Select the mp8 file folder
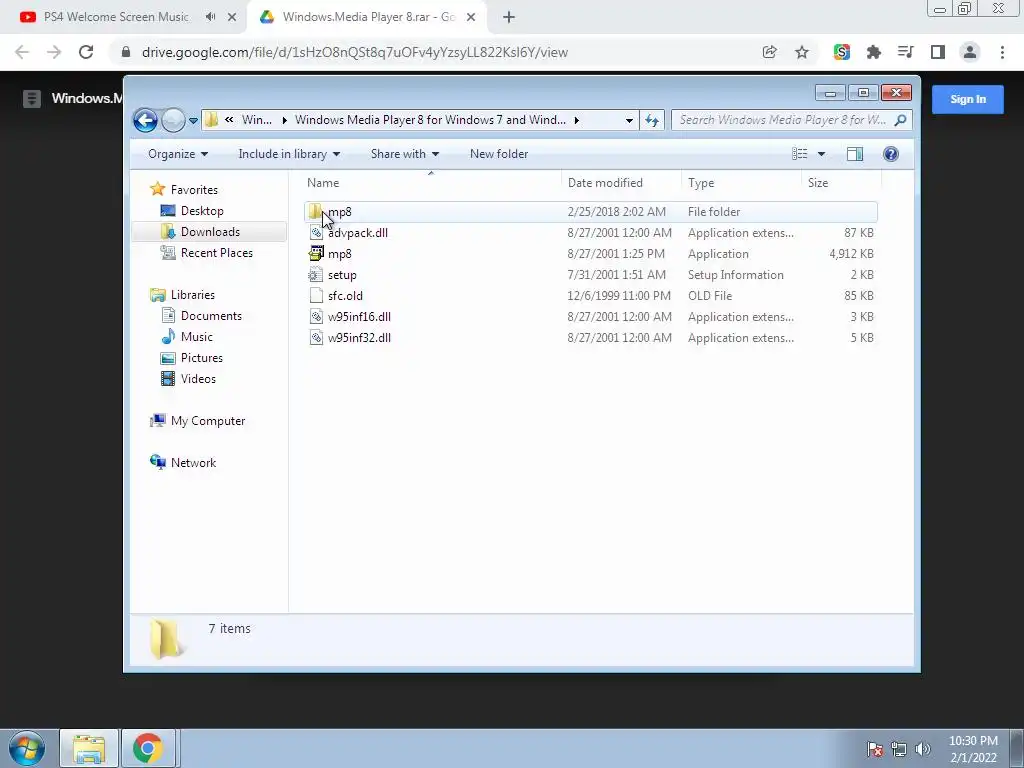The width and height of the screenshot is (1024, 768). click(x=590, y=212)
